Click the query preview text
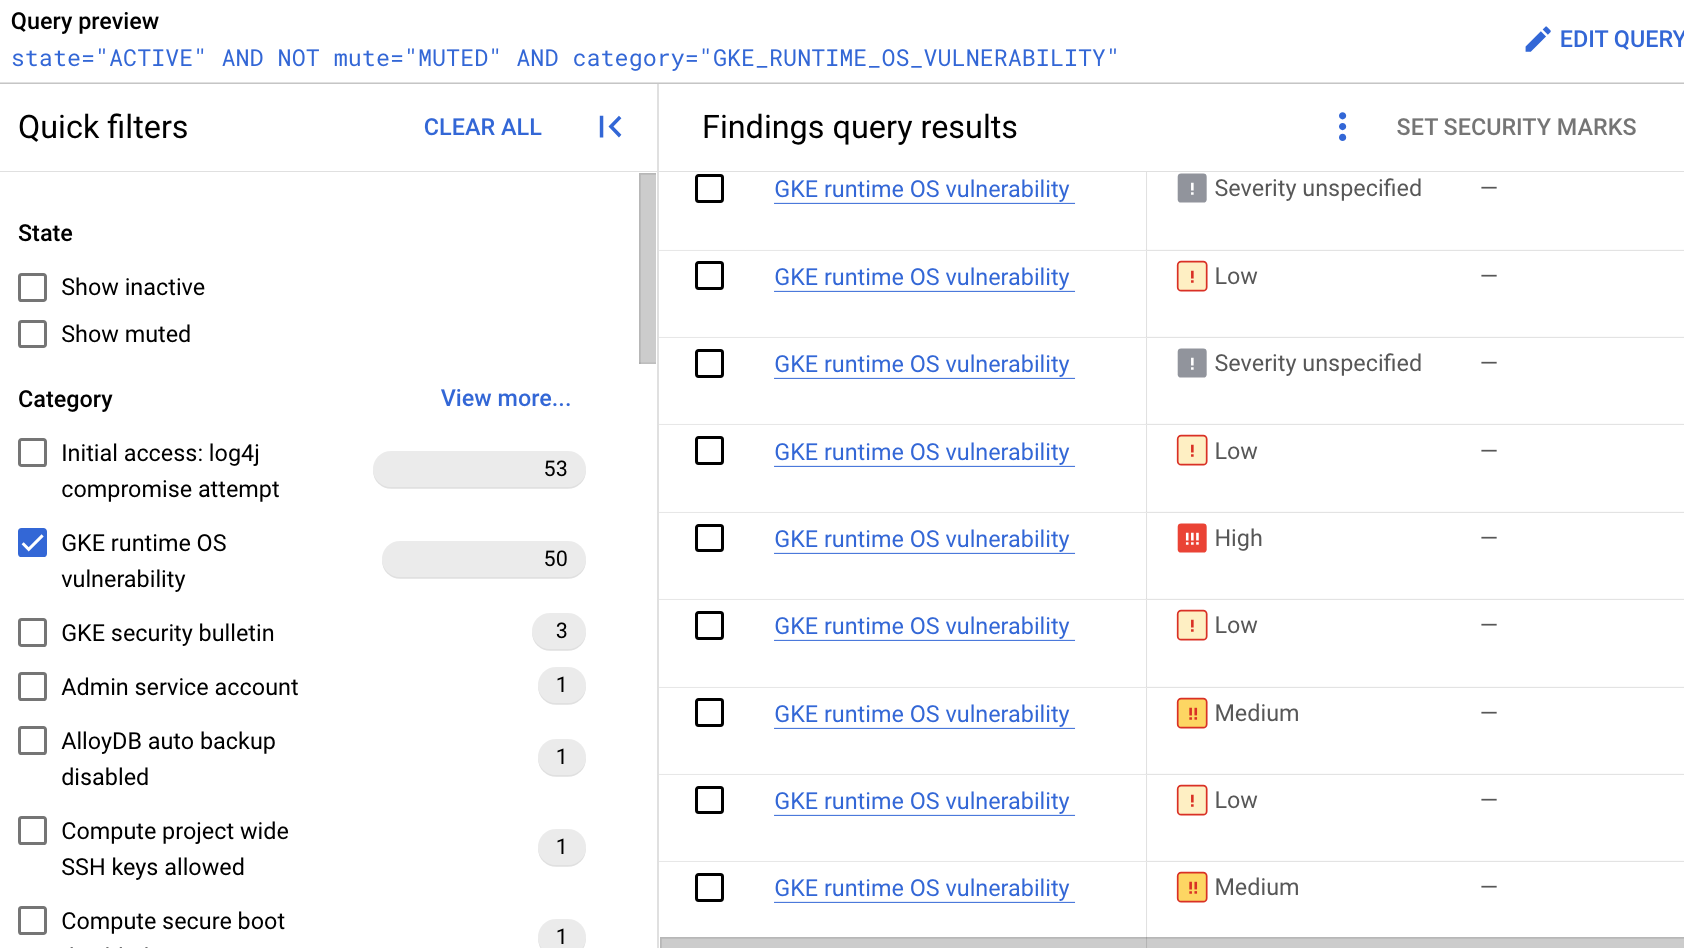This screenshot has height=948, width=1684. 564,59
